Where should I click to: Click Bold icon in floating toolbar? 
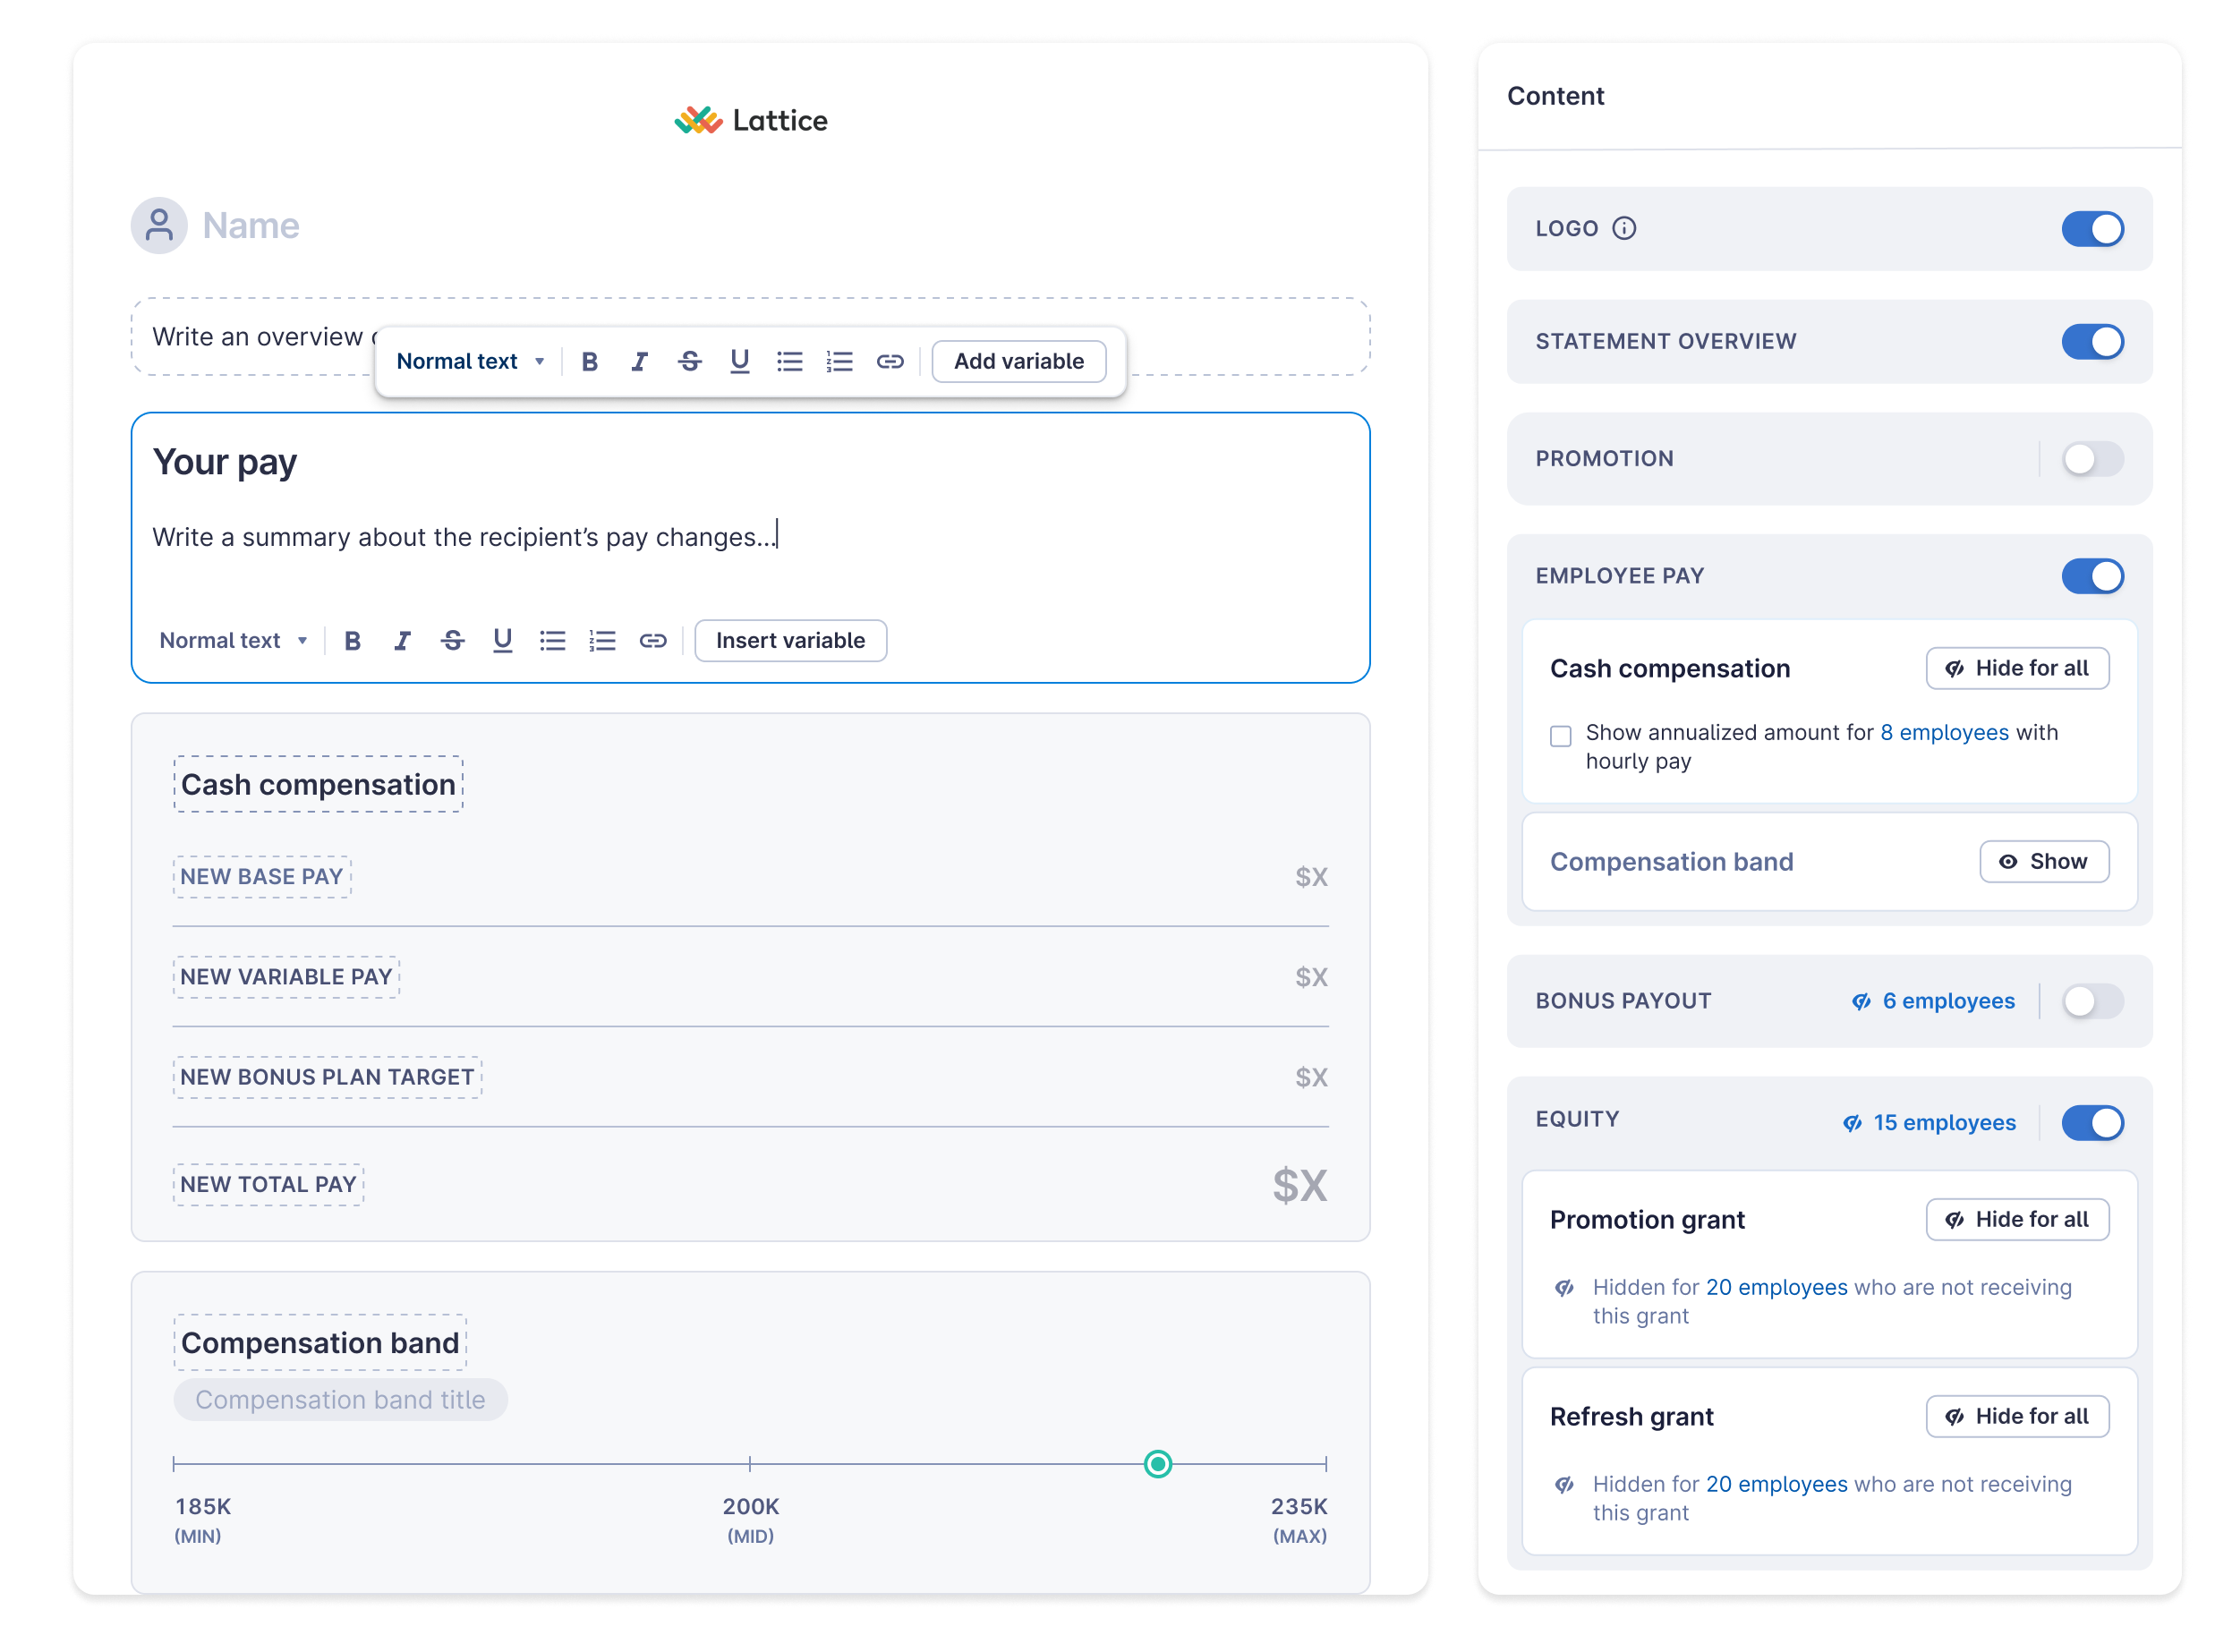(590, 362)
